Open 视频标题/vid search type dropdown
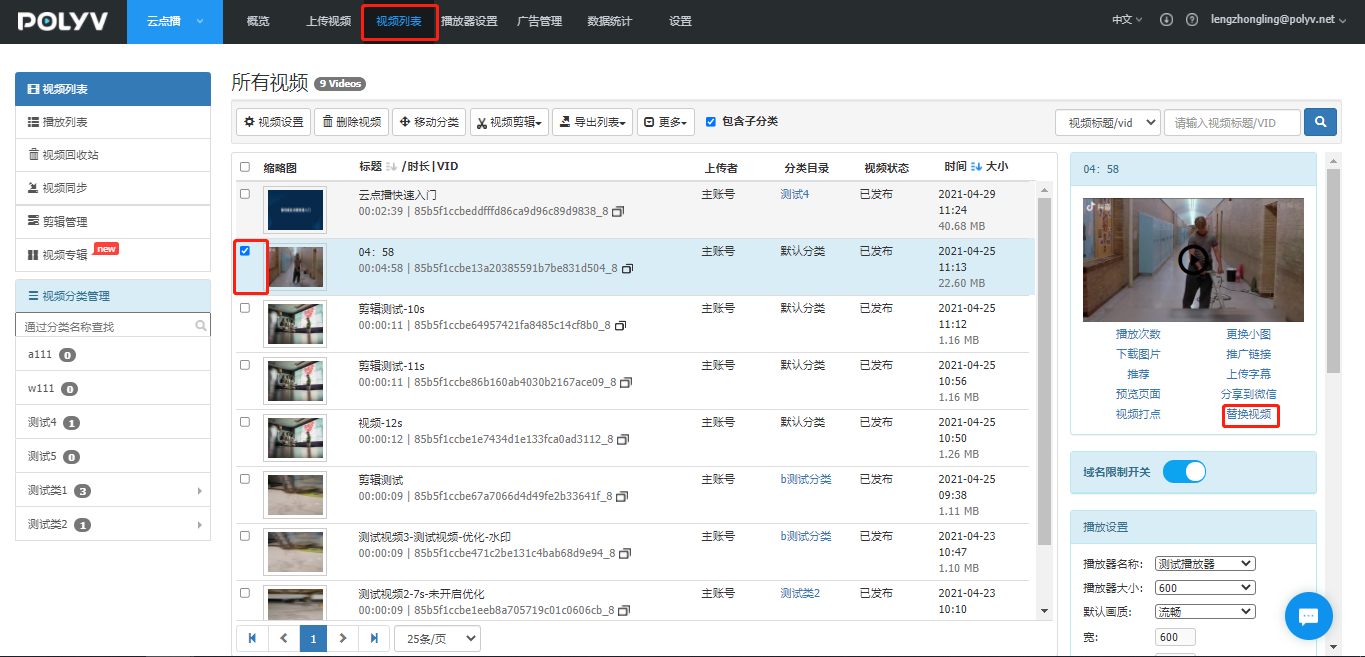 coord(1107,122)
